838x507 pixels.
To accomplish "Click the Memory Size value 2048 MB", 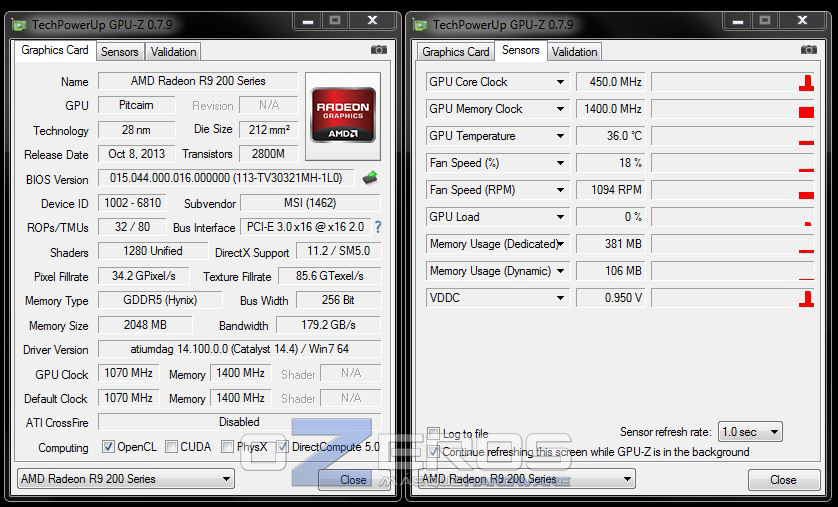I will point(145,324).
